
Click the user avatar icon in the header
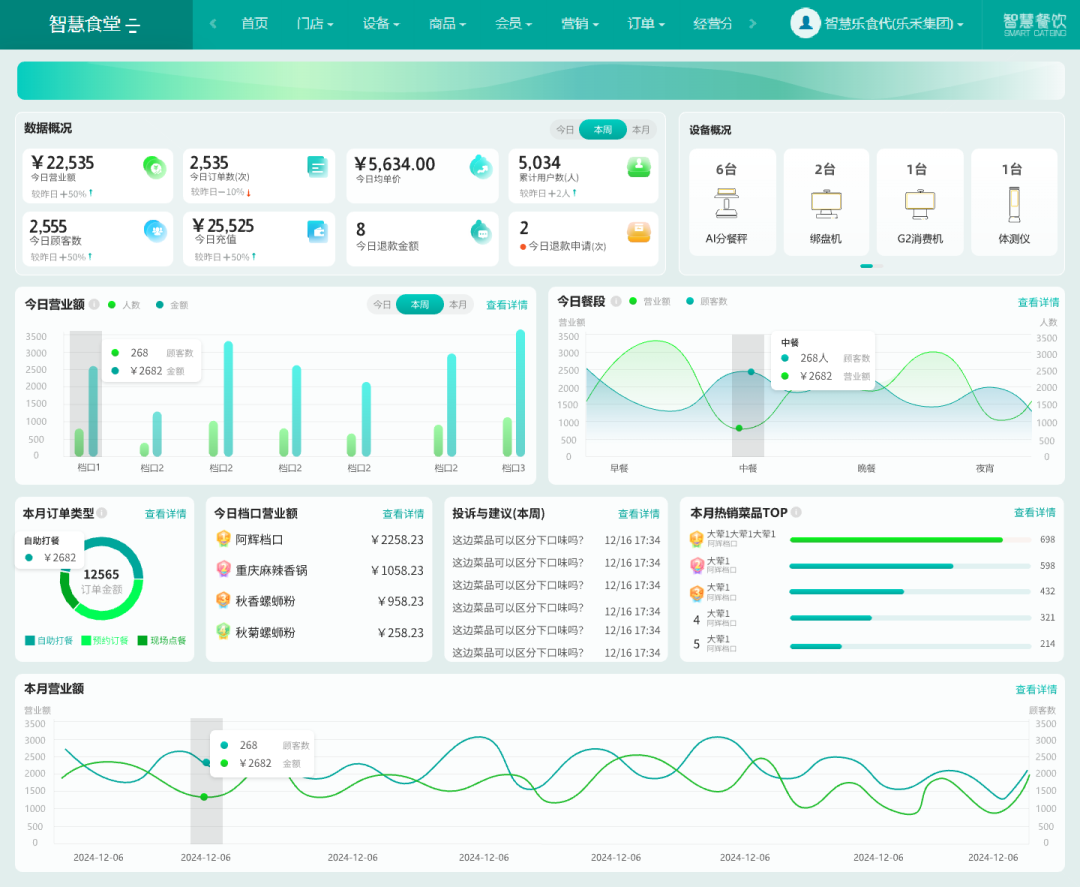(x=804, y=23)
